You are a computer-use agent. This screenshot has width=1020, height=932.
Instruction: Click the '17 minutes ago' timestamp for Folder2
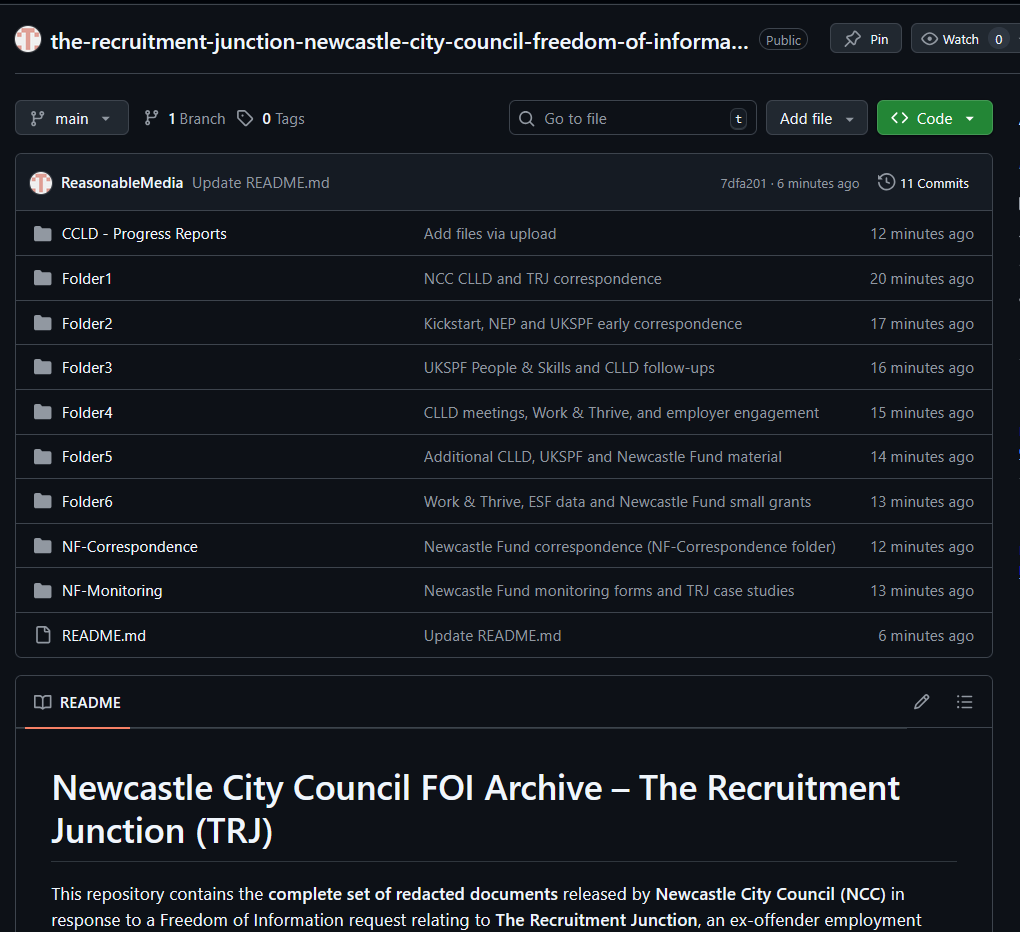922,323
